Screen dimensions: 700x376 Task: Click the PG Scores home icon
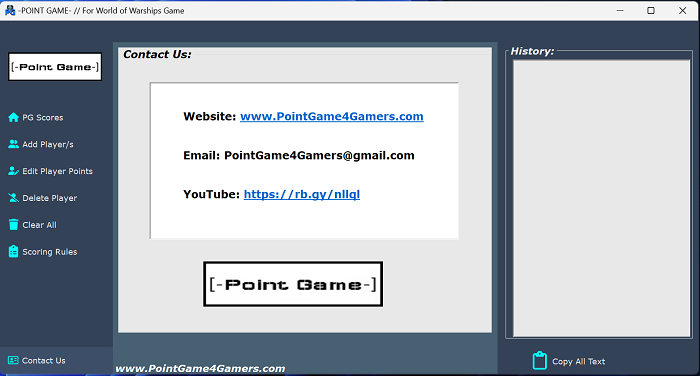(x=13, y=117)
